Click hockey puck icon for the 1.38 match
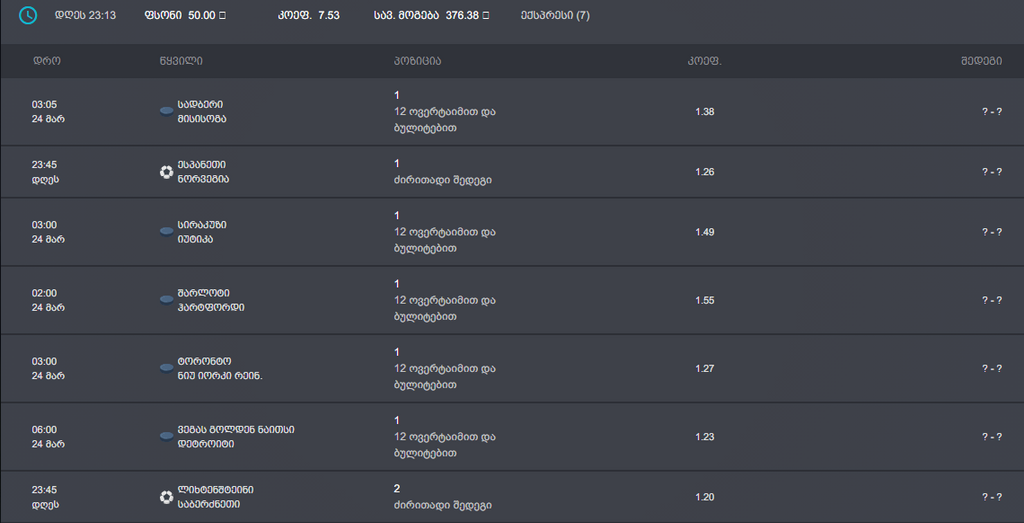Viewport: 1024px width, 523px height. click(x=166, y=112)
